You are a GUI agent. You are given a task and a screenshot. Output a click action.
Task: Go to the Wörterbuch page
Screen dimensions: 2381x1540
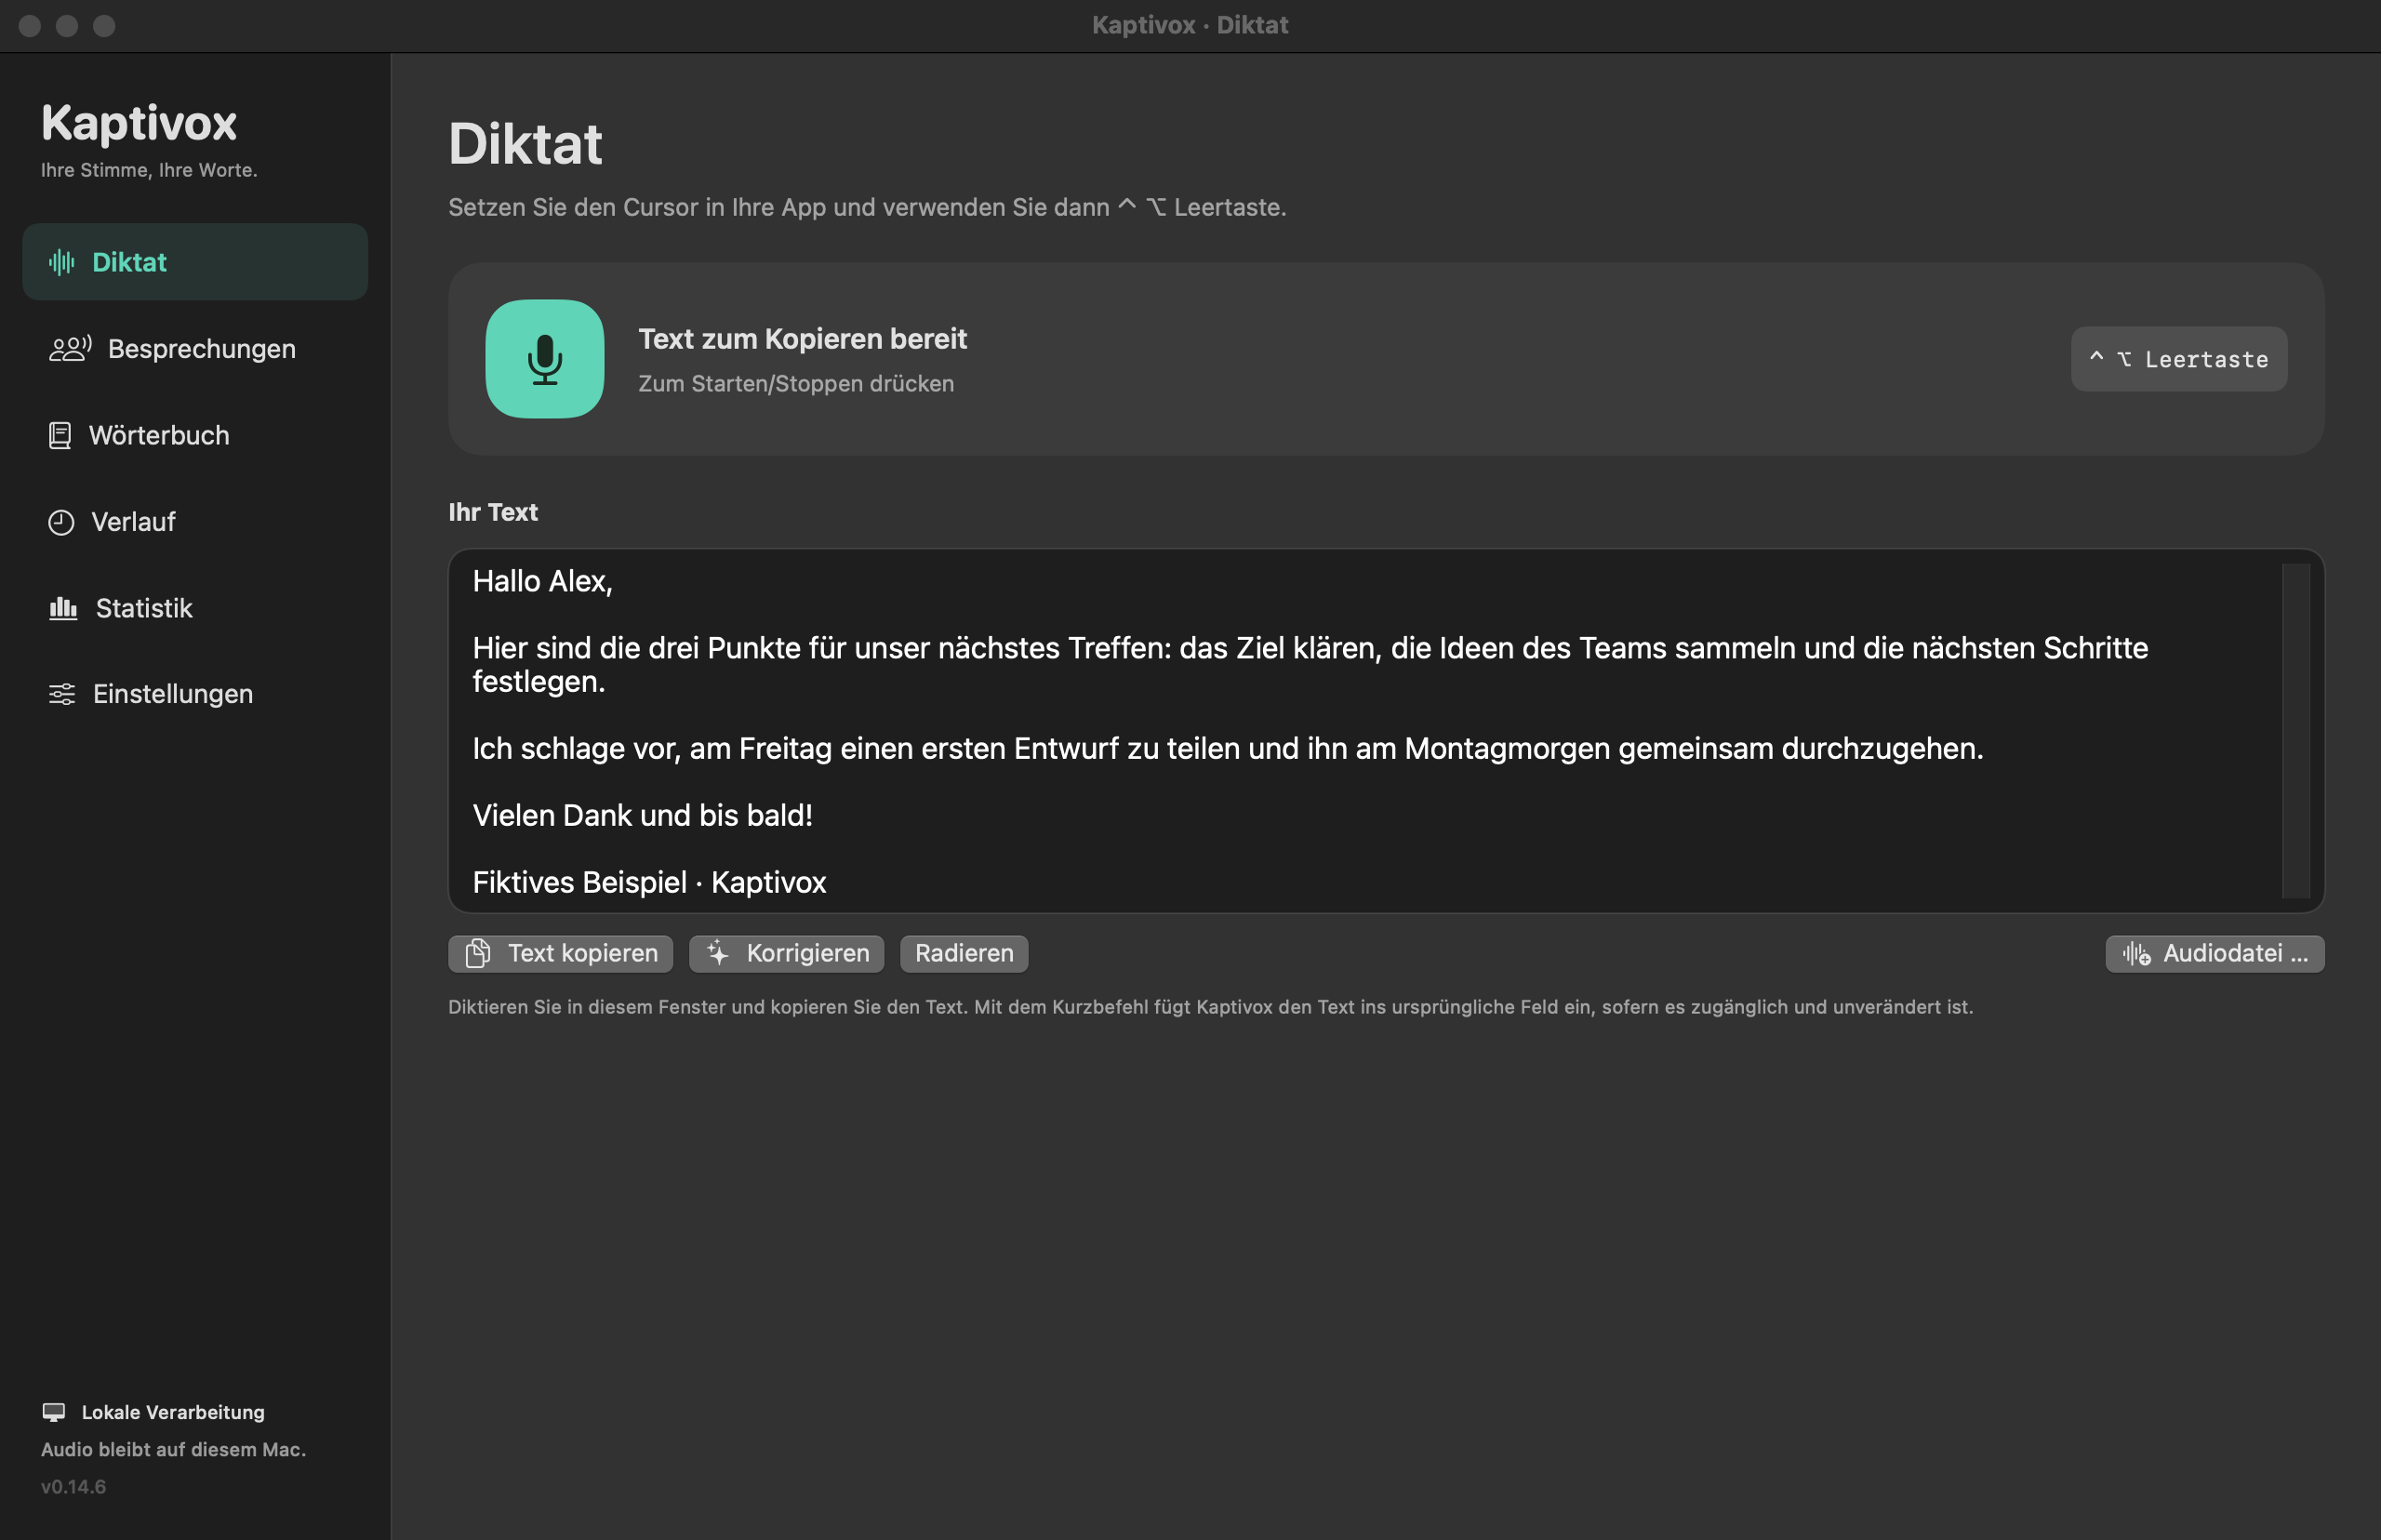pyautogui.click(x=195, y=435)
